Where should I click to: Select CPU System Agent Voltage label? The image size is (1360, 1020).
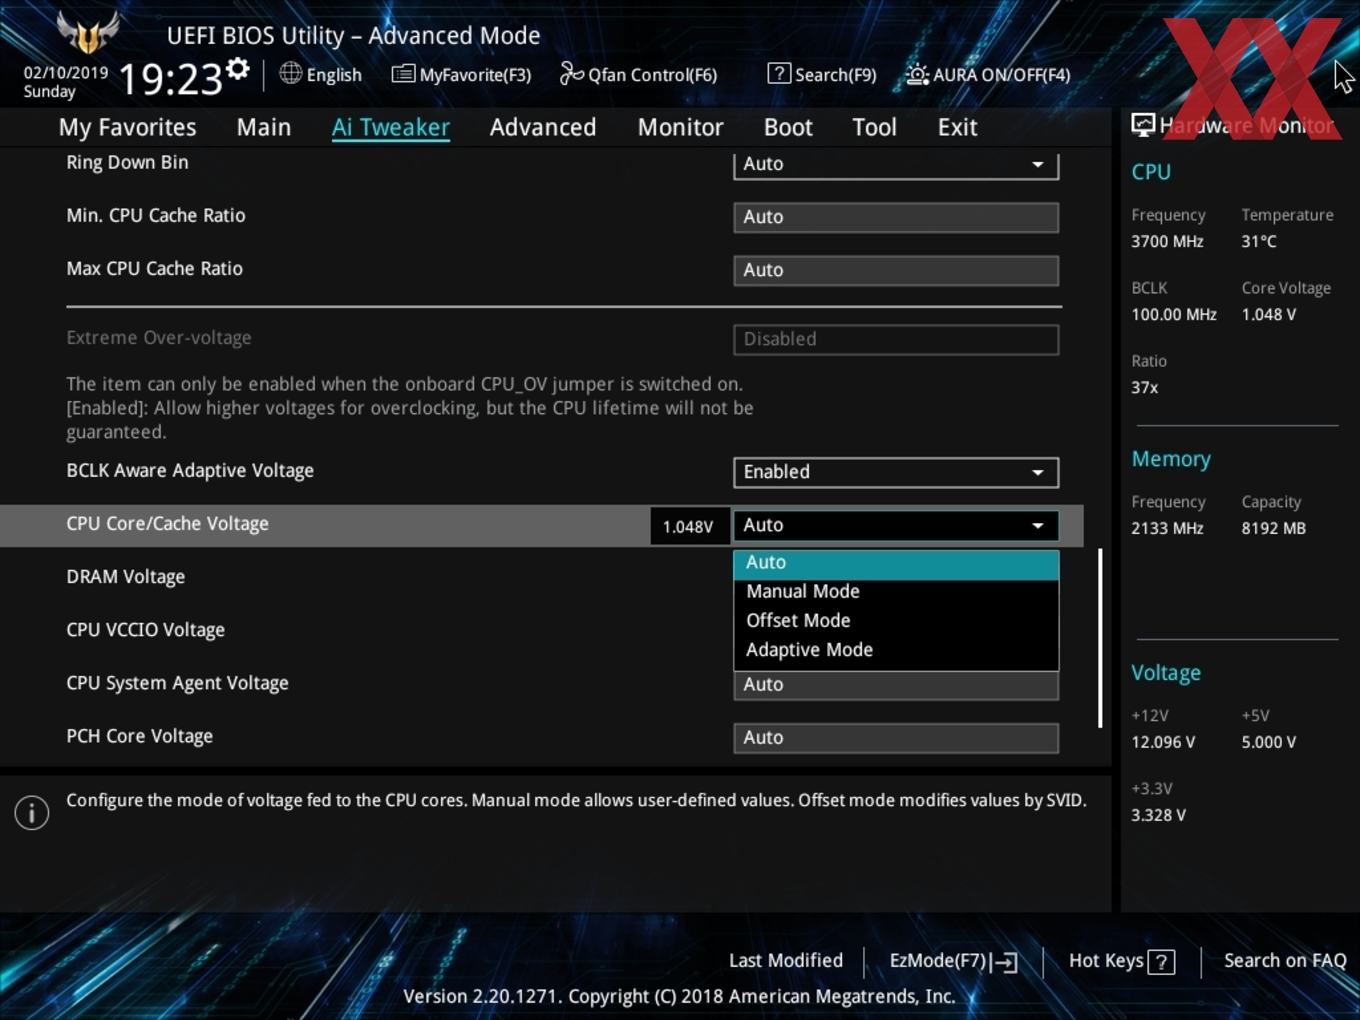click(178, 683)
